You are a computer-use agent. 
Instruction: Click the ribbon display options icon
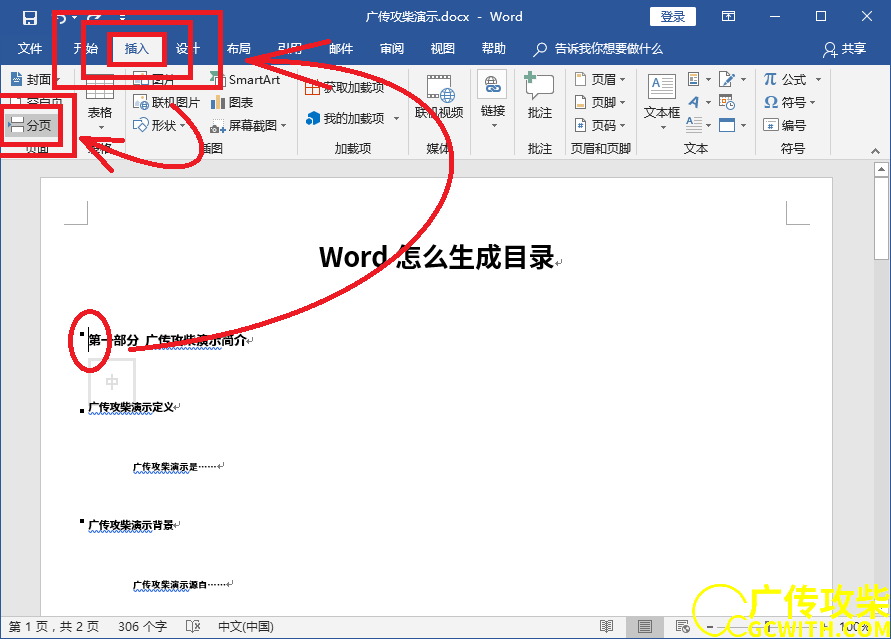coord(728,16)
